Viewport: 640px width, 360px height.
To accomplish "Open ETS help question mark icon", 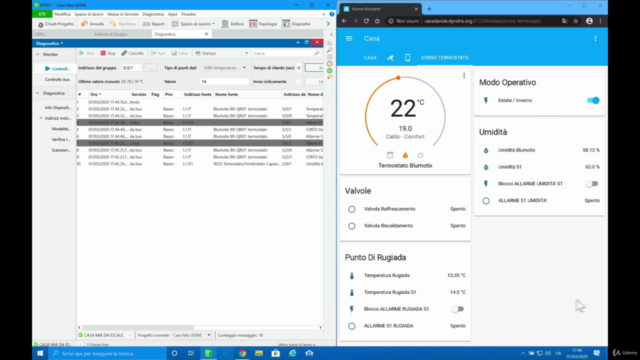I will coord(332,14).
